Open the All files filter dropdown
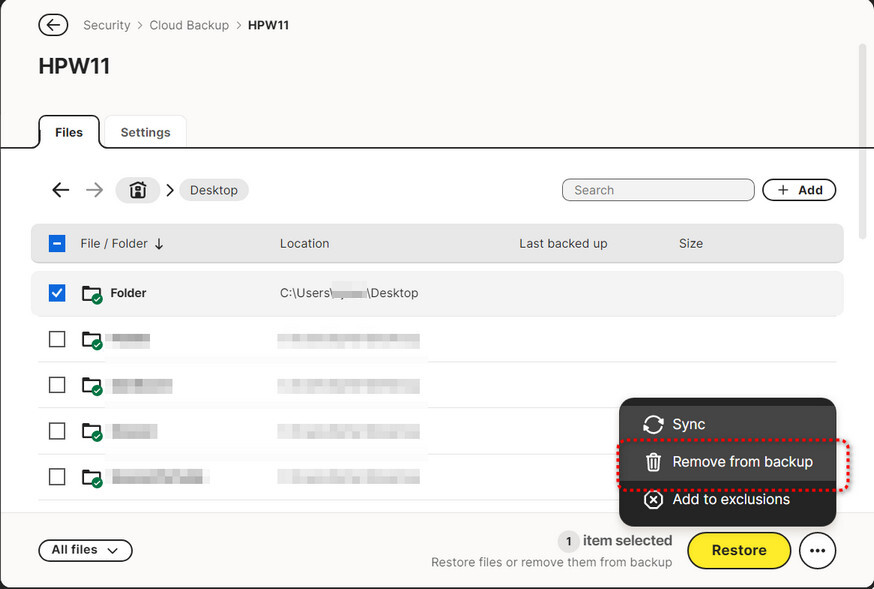Image resolution: width=874 pixels, height=589 pixels. pyautogui.click(x=85, y=550)
